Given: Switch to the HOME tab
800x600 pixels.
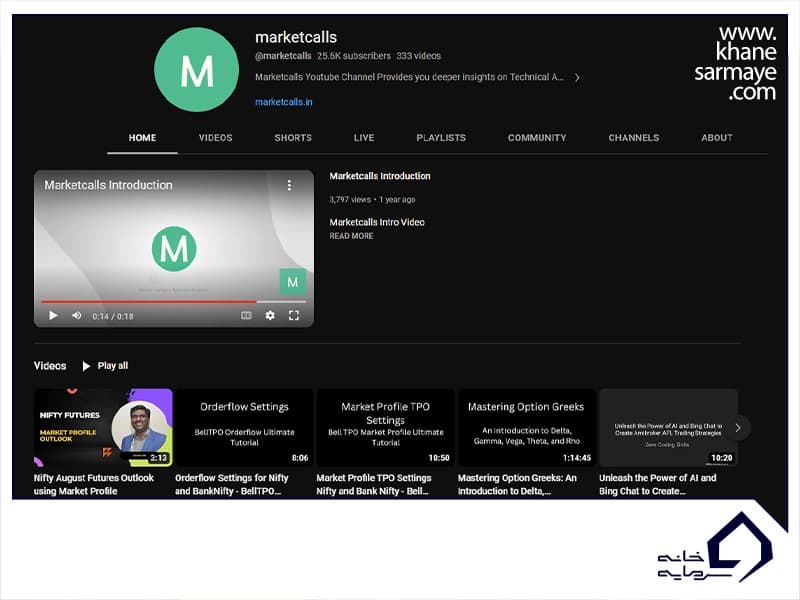Looking at the screenshot, I should tap(142, 138).
